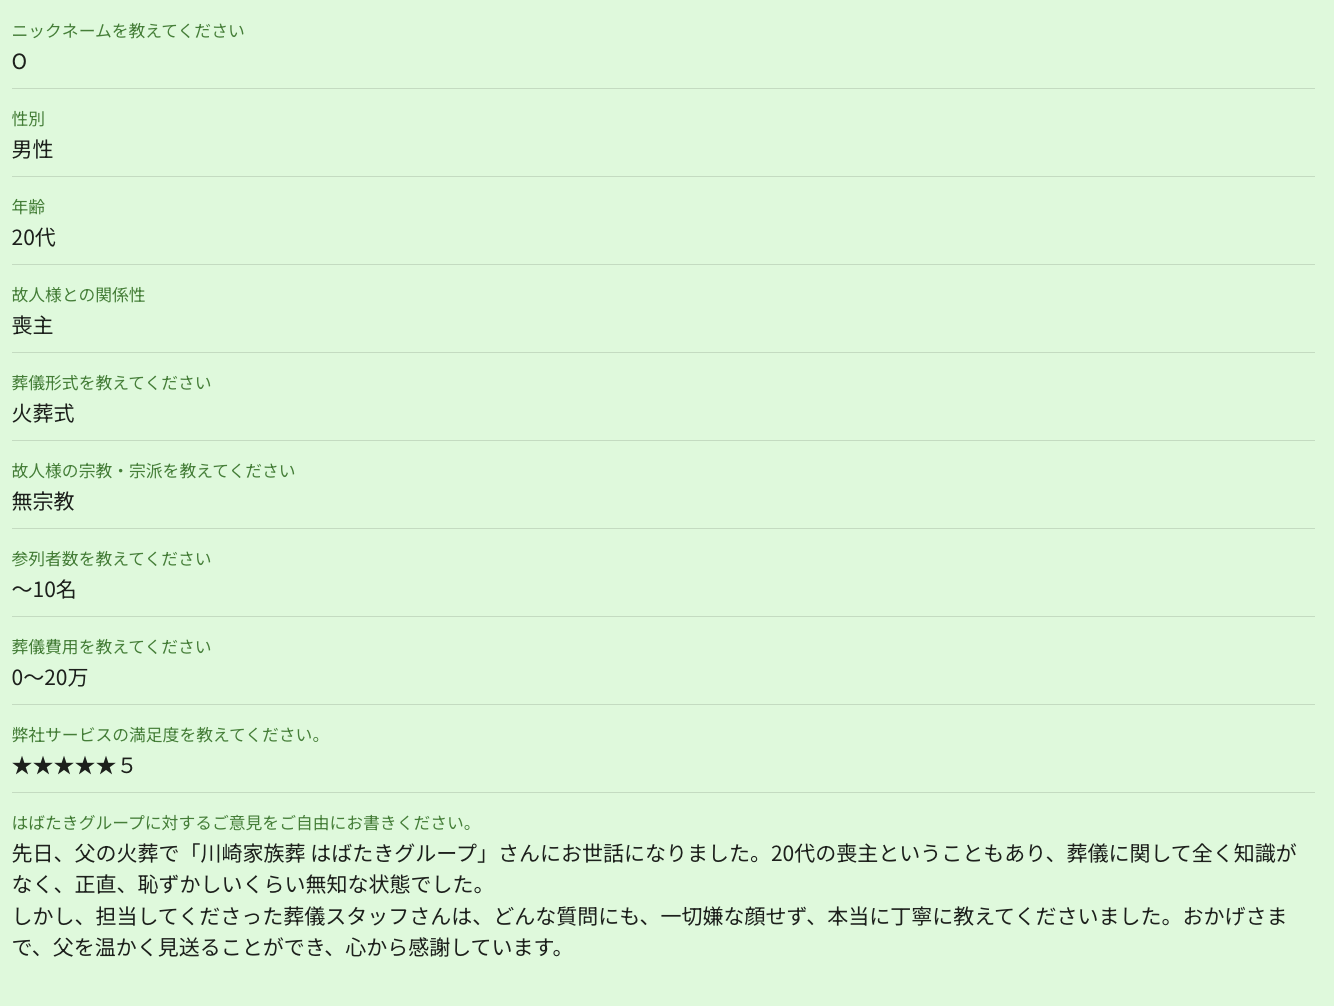This screenshot has width=1334, height=1006.
Task: Select the 20代 age value
Action: 34,238
